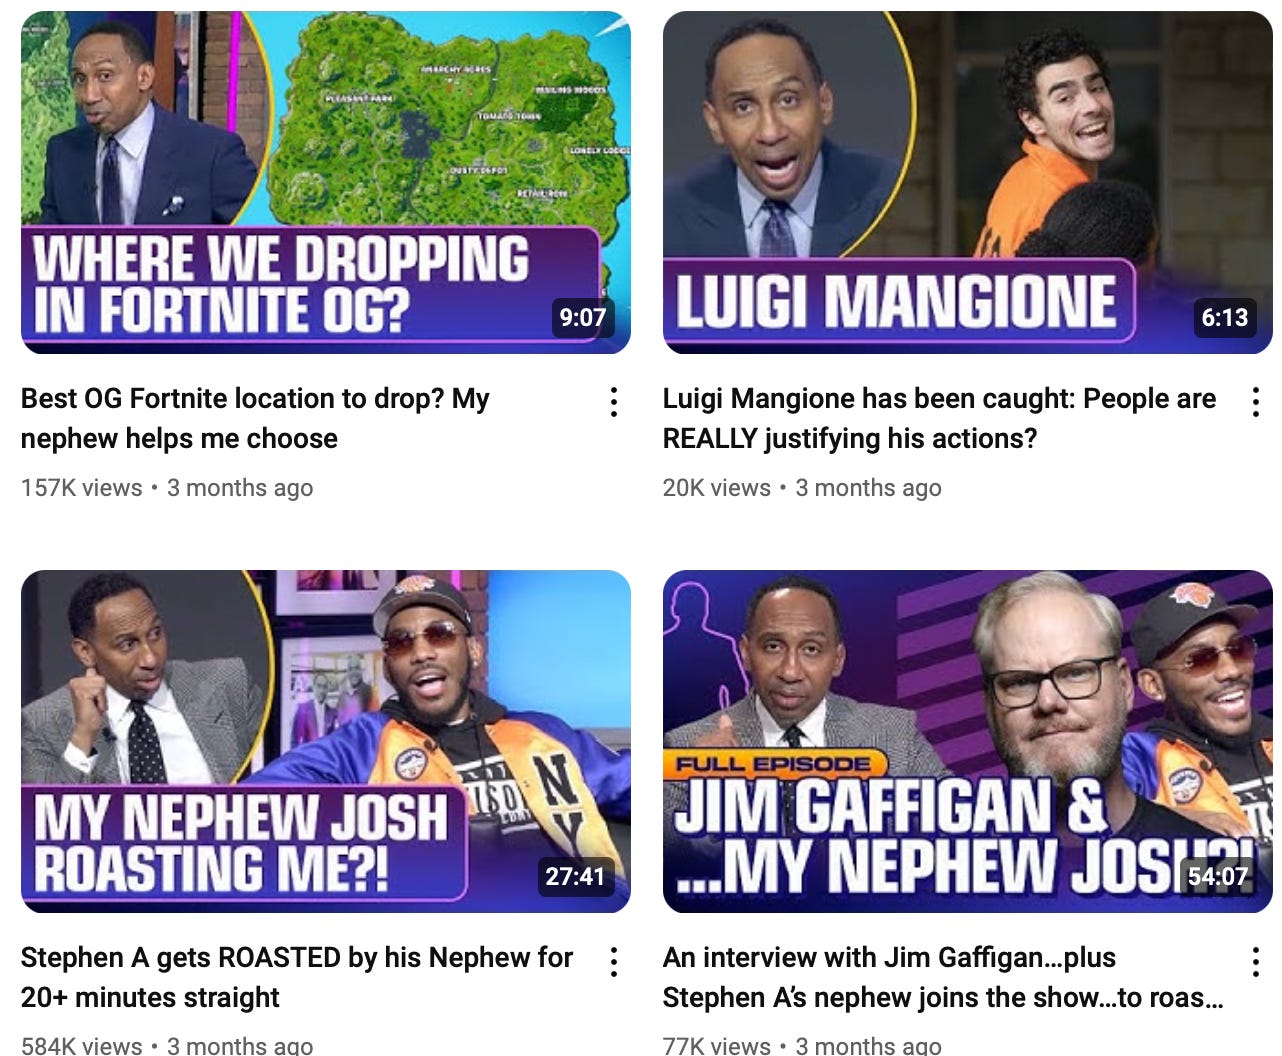Screen dimensions: 1282x1056
Task: Click title "Best OG Fortnite location to drop?"
Action: coord(233,398)
